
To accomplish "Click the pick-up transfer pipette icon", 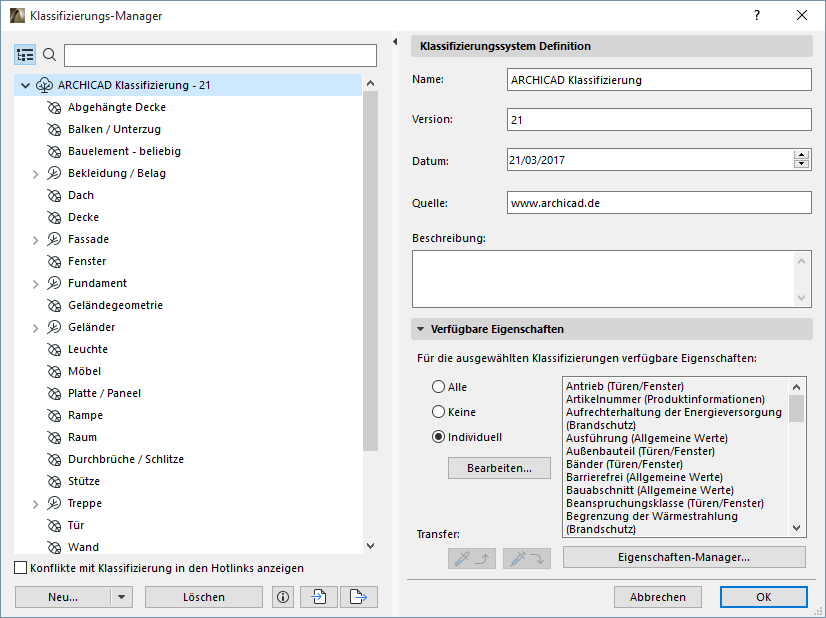I will (471, 558).
